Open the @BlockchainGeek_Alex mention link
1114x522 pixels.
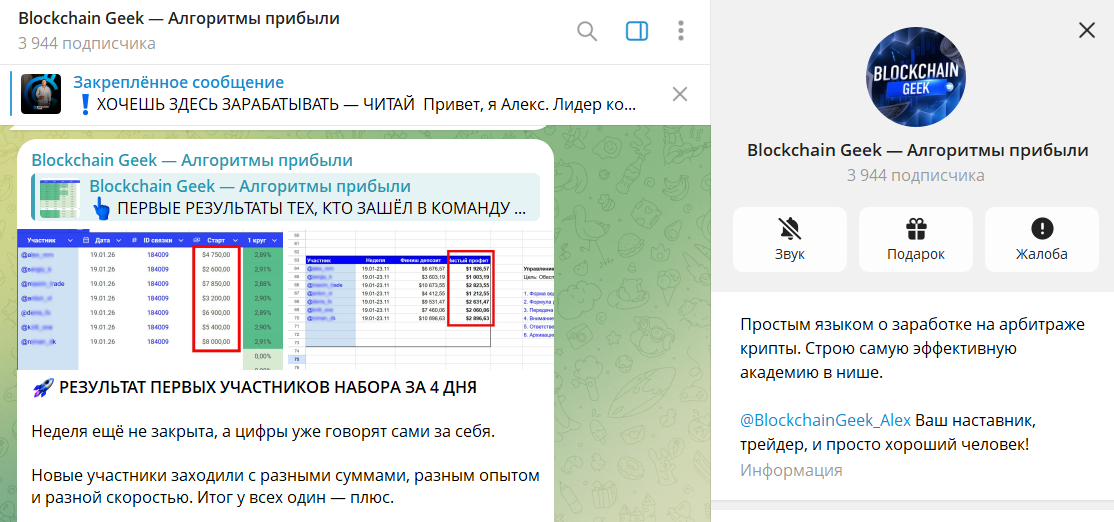(x=825, y=419)
